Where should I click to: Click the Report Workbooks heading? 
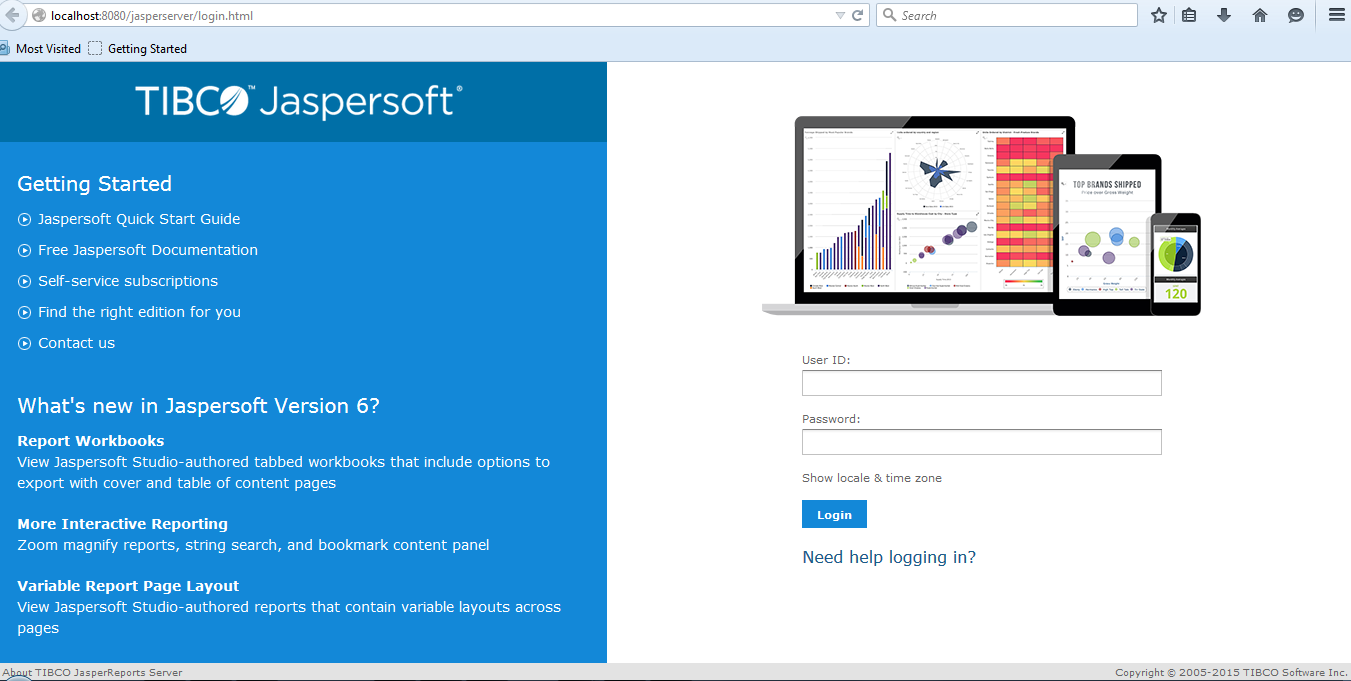coord(91,441)
